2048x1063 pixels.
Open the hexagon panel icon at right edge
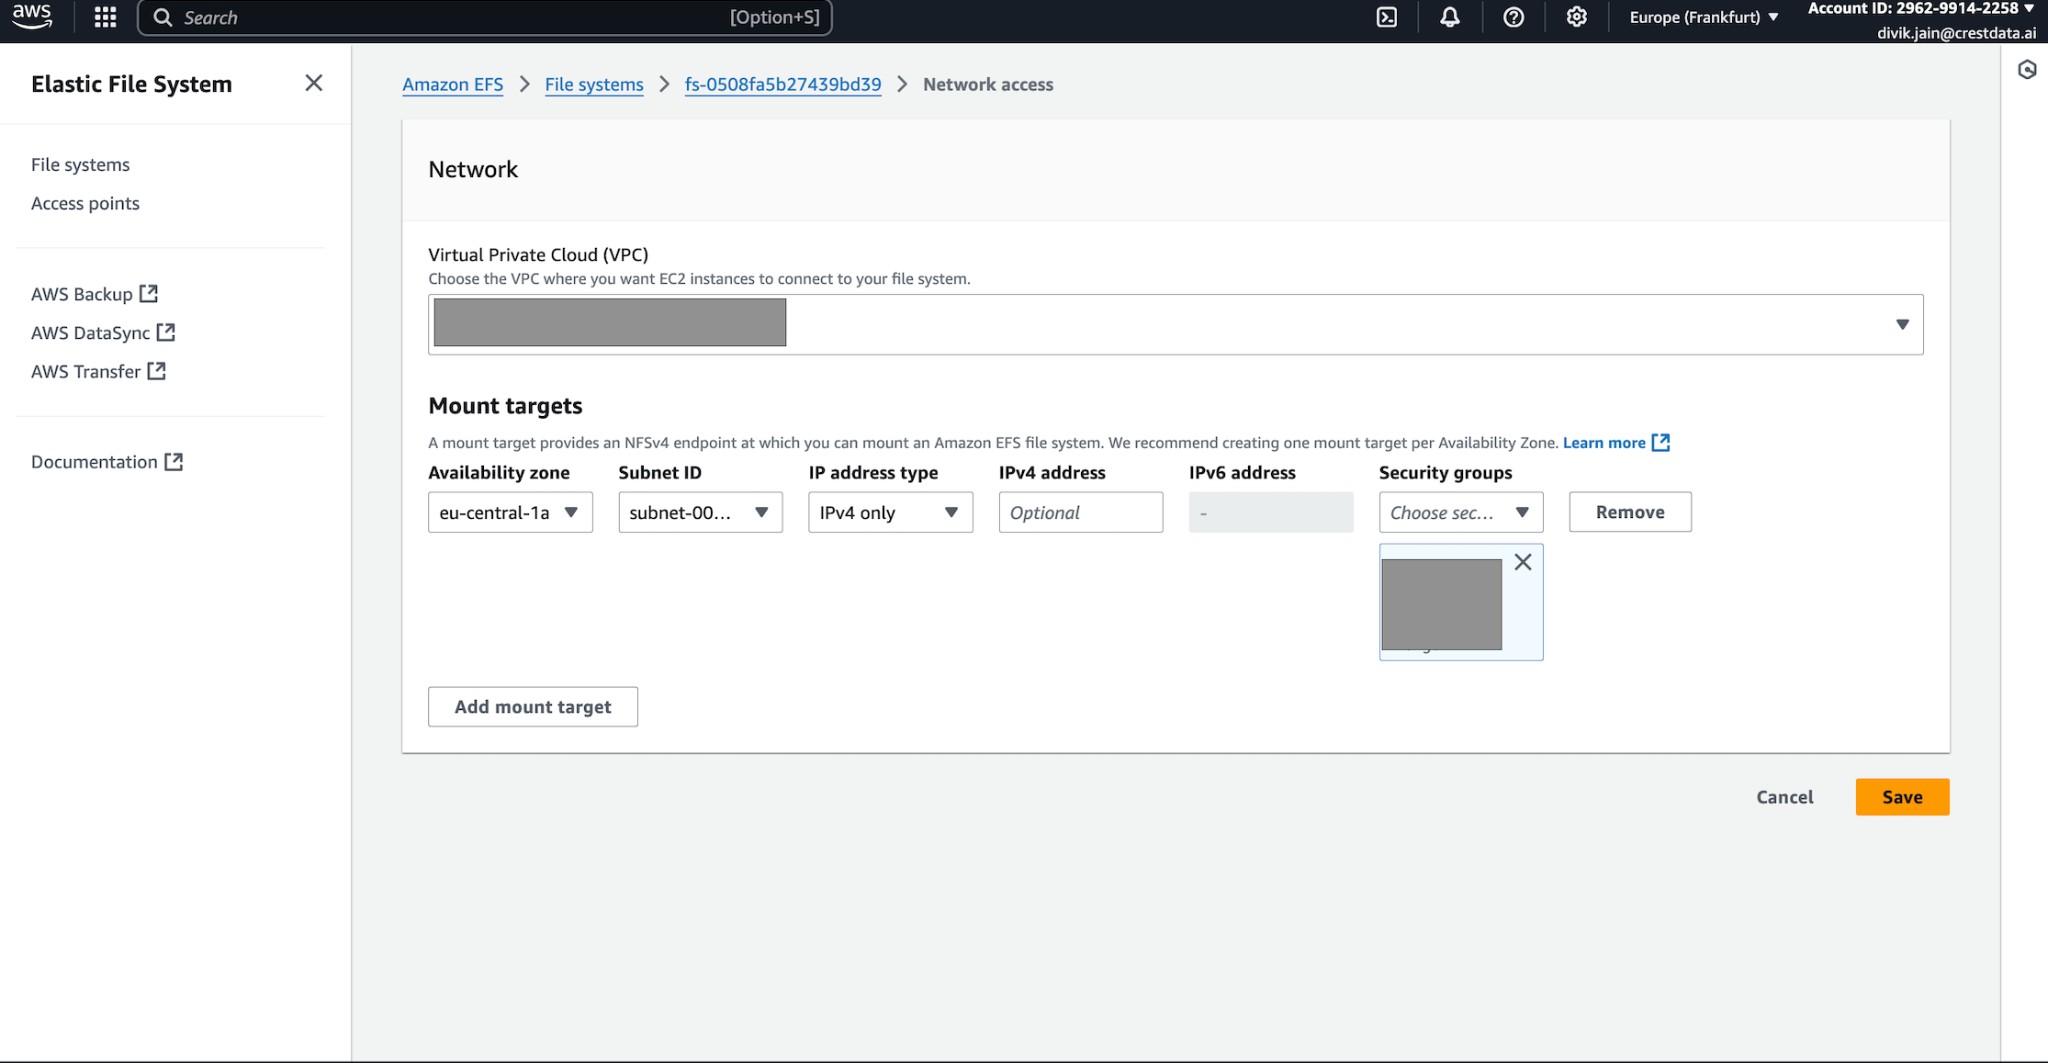2027,69
